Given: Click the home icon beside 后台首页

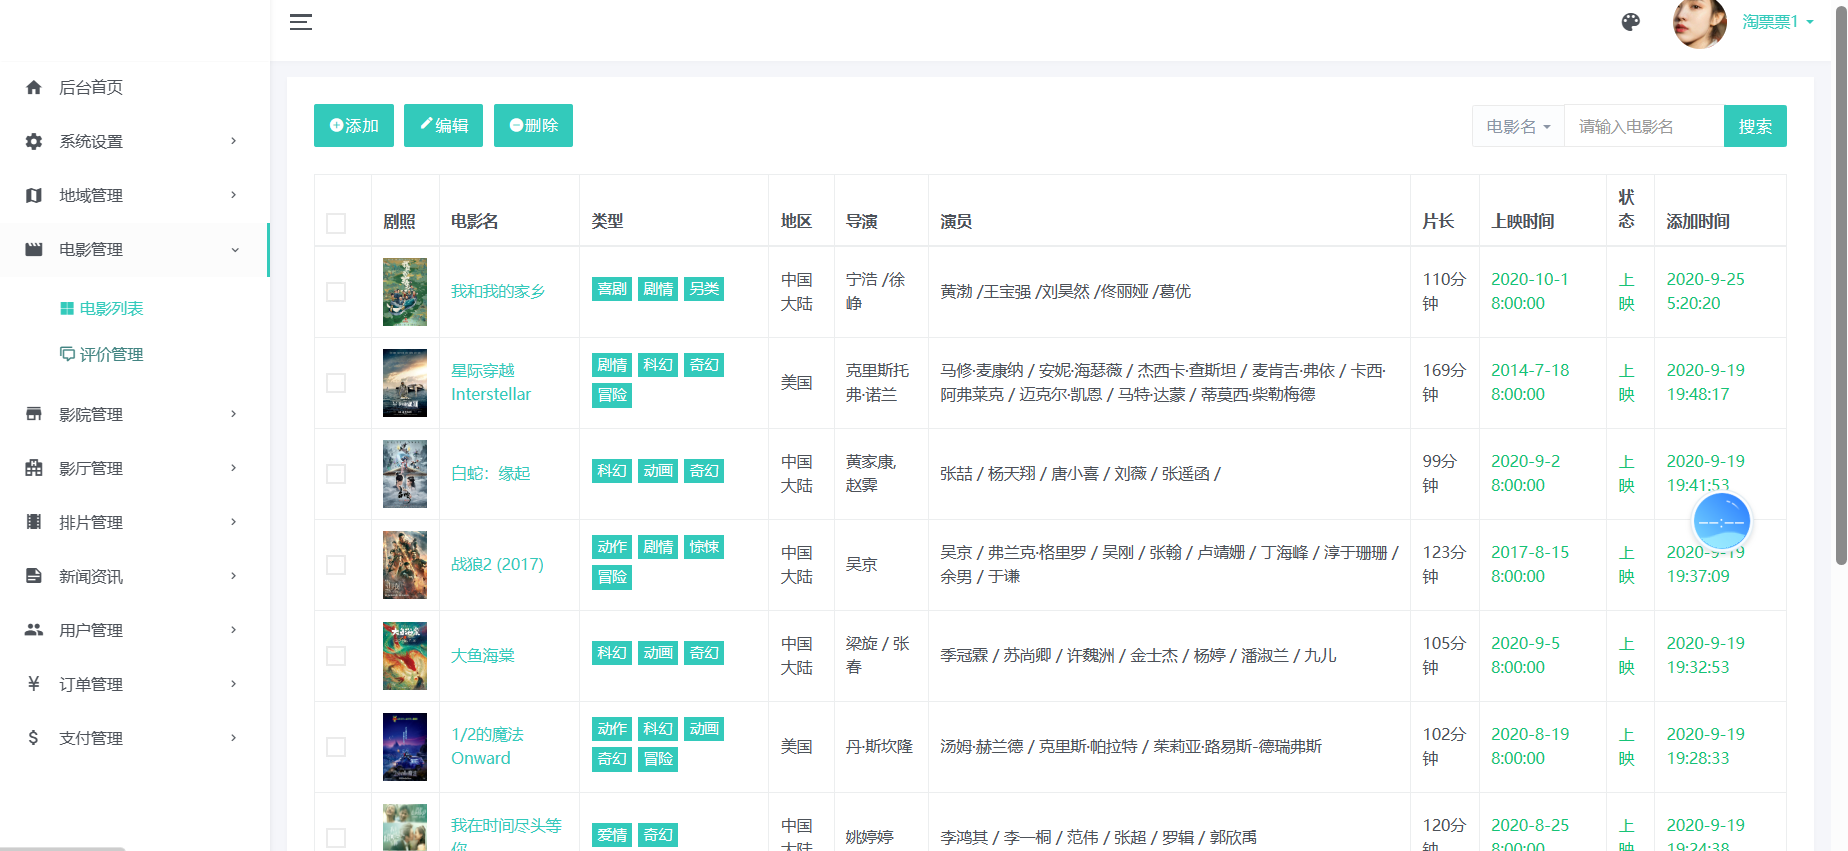Looking at the screenshot, I should [x=34, y=87].
